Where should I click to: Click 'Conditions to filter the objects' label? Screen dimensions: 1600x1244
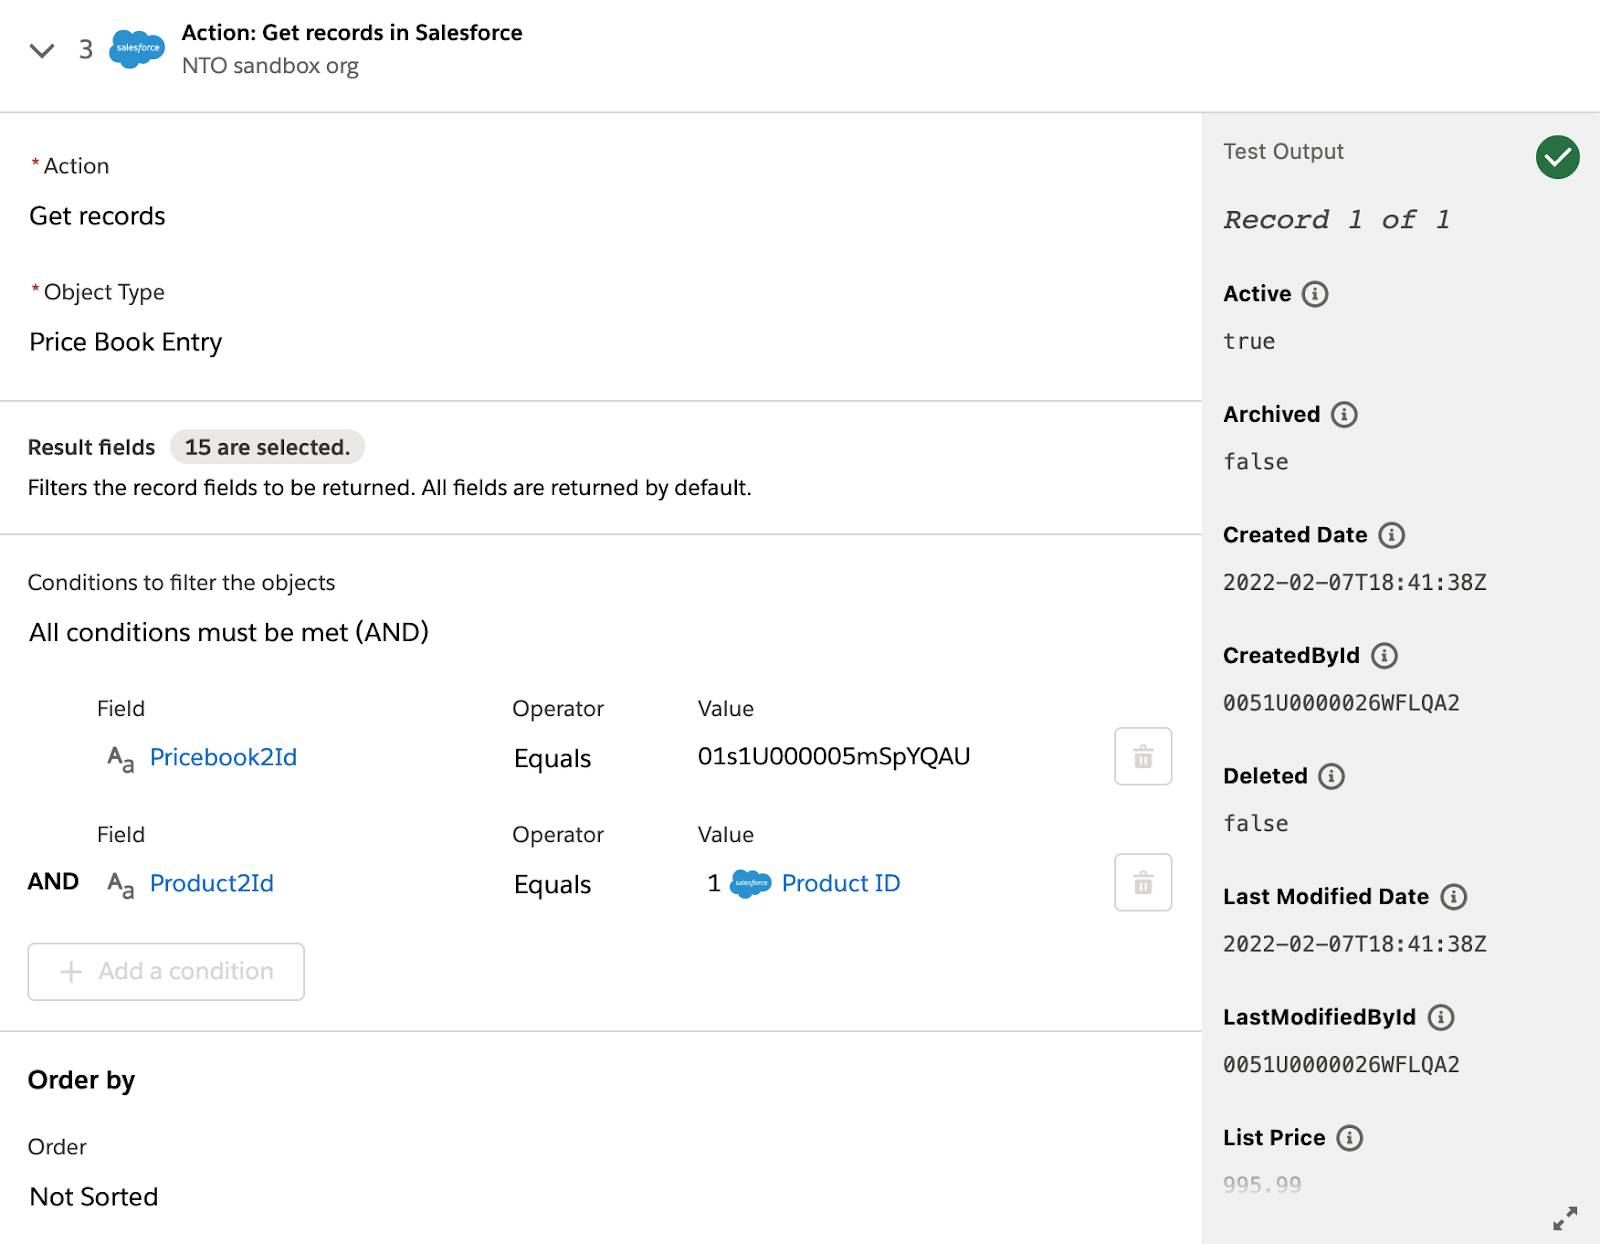click(x=181, y=582)
